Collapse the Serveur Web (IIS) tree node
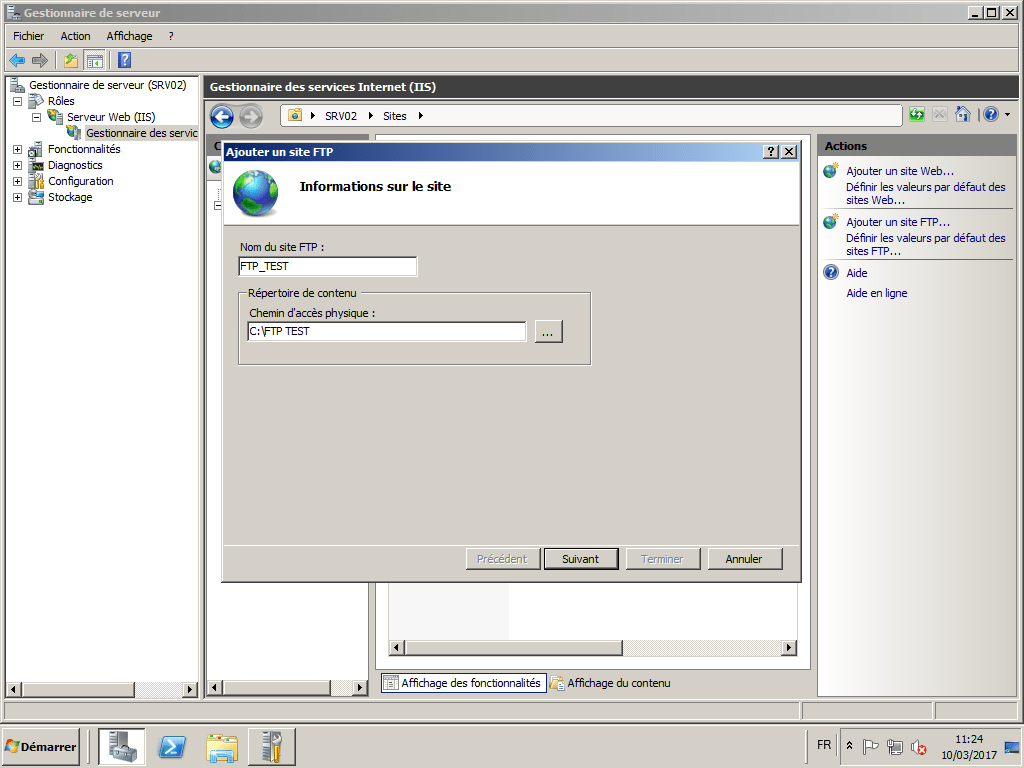 (34, 117)
